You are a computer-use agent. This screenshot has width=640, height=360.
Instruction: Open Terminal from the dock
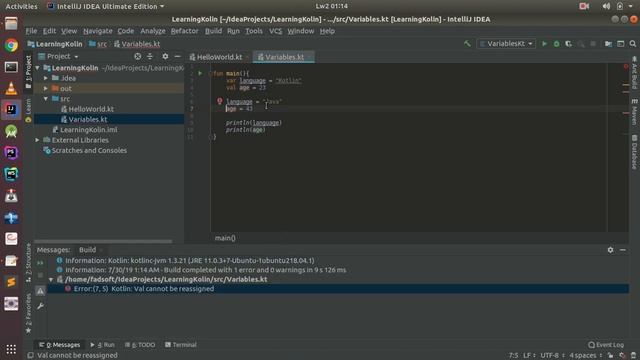[11, 67]
